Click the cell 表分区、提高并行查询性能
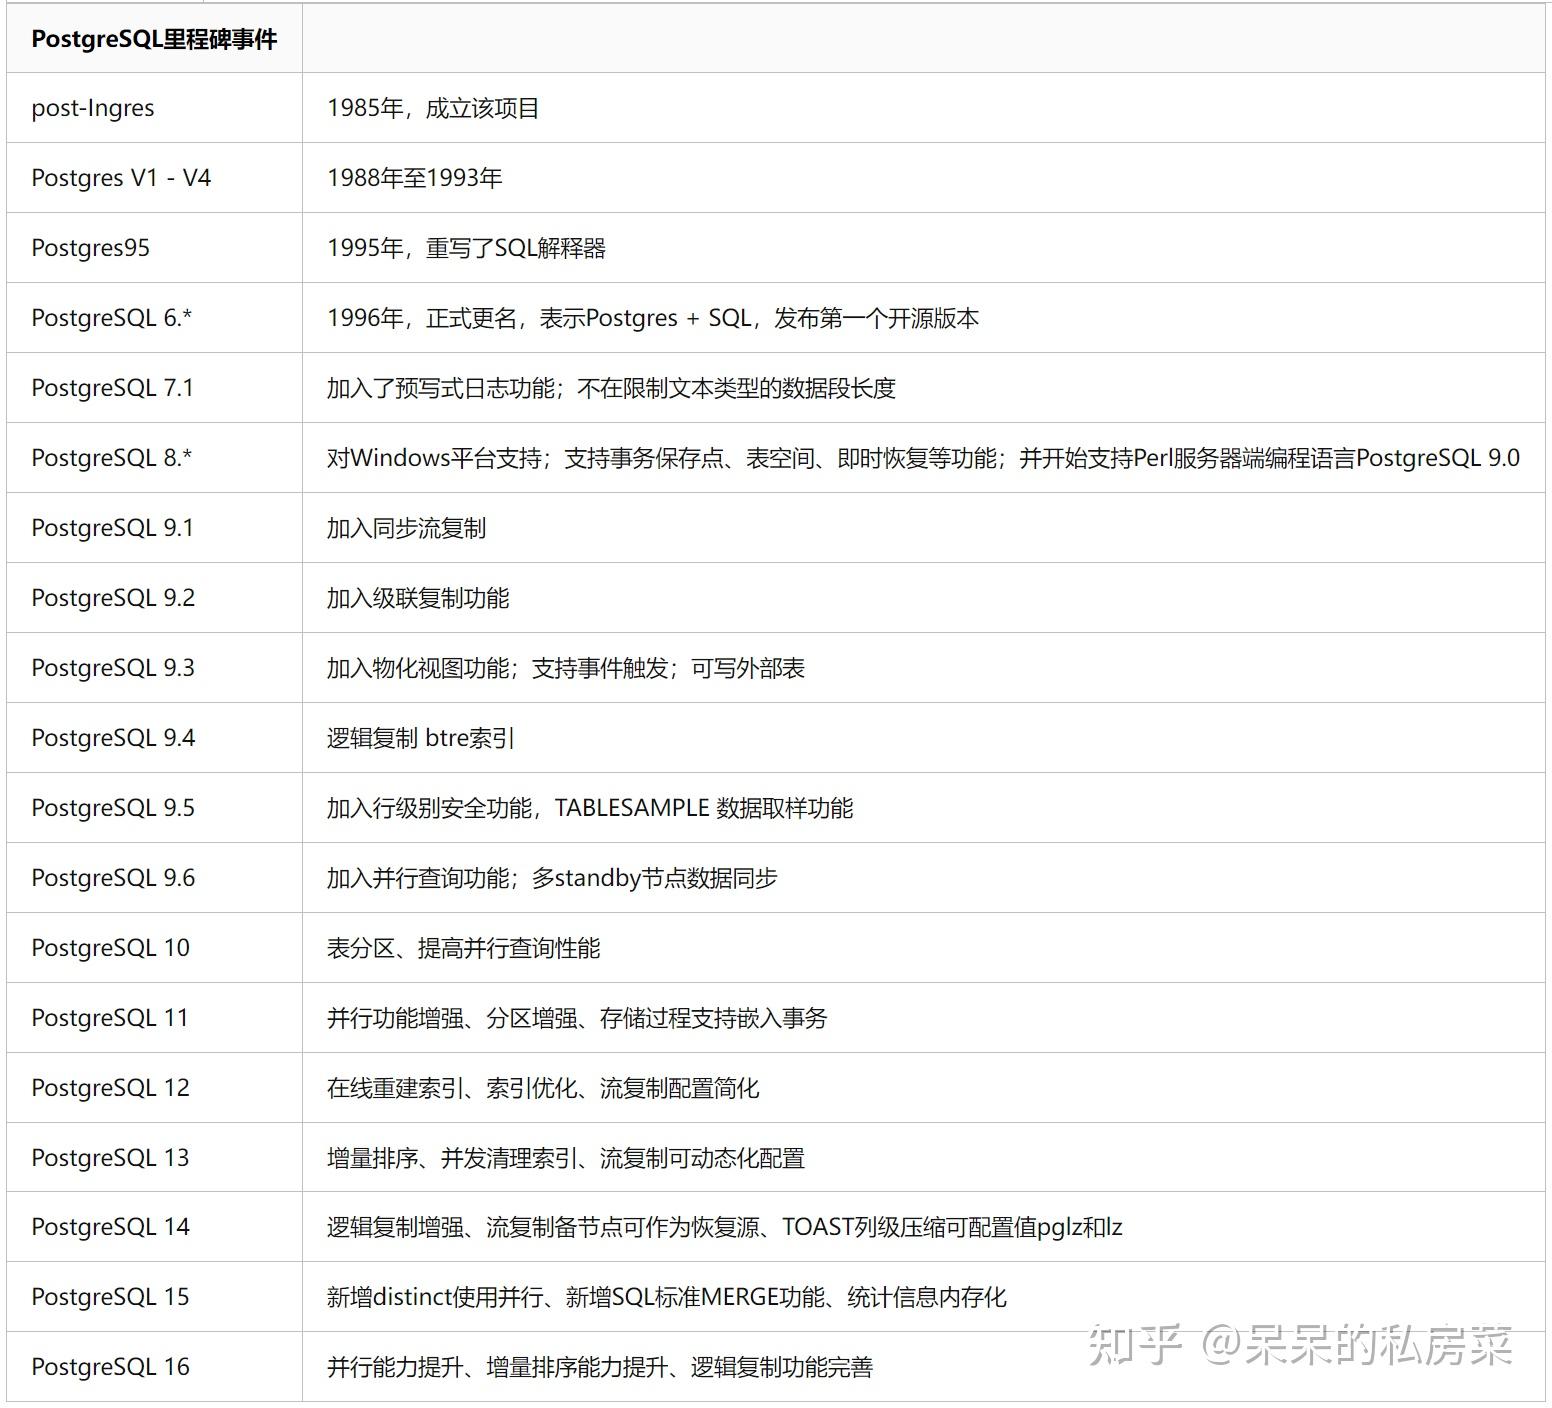The height and width of the screenshot is (1408, 1552). click(464, 948)
